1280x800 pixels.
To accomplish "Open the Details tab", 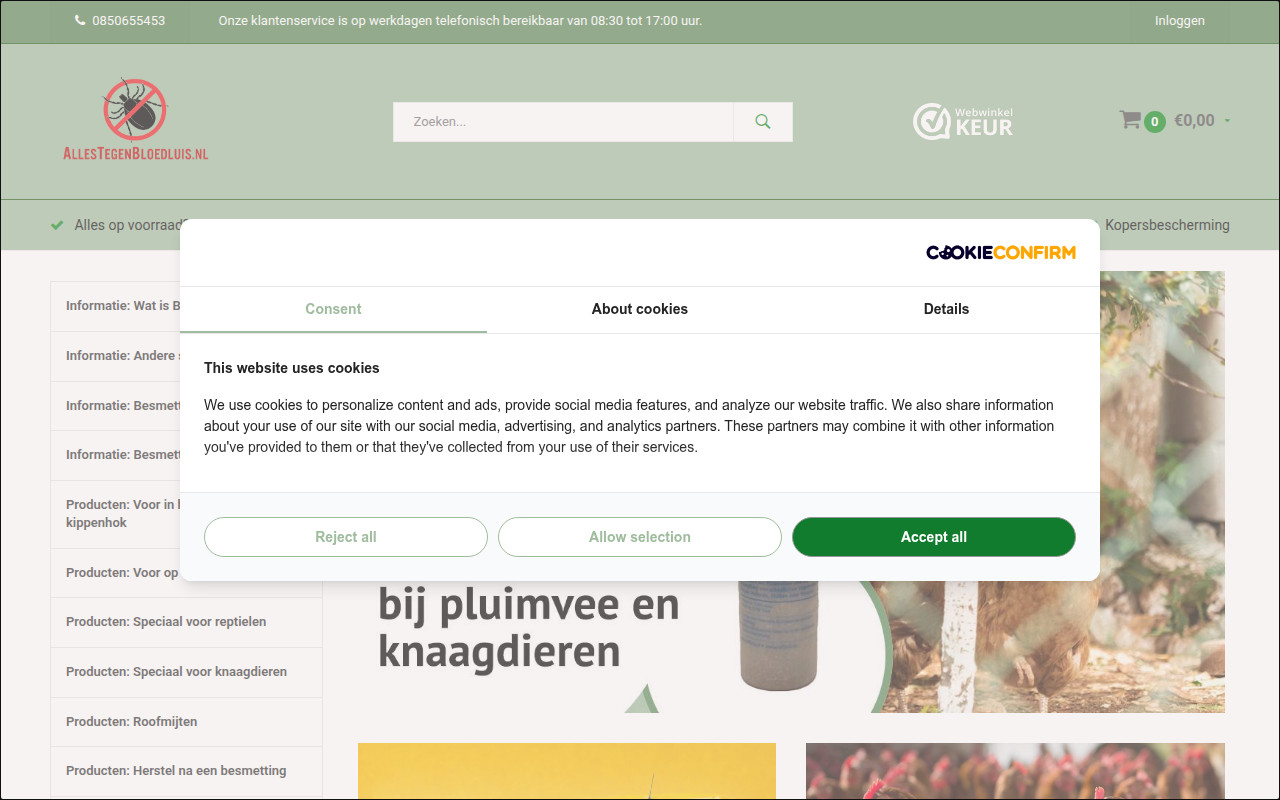I will click(x=946, y=309).
